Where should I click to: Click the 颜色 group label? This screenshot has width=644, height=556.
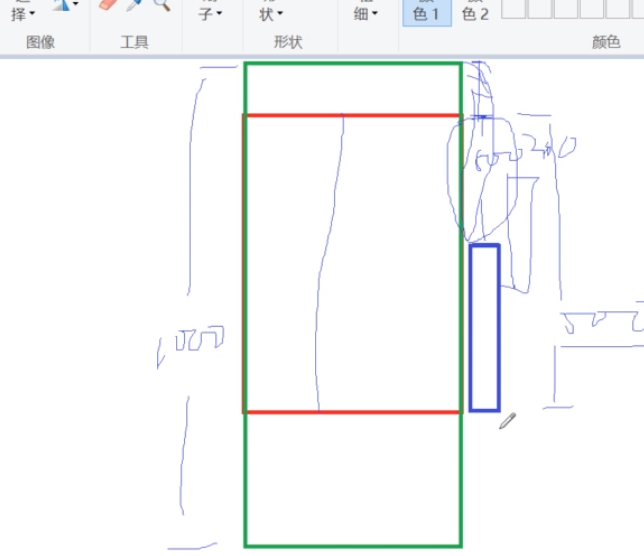click(x=606, y=42)
